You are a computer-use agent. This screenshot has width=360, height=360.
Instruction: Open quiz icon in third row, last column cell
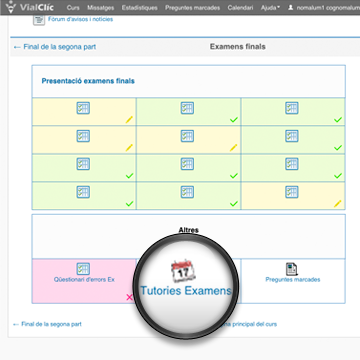pos(292,164)
